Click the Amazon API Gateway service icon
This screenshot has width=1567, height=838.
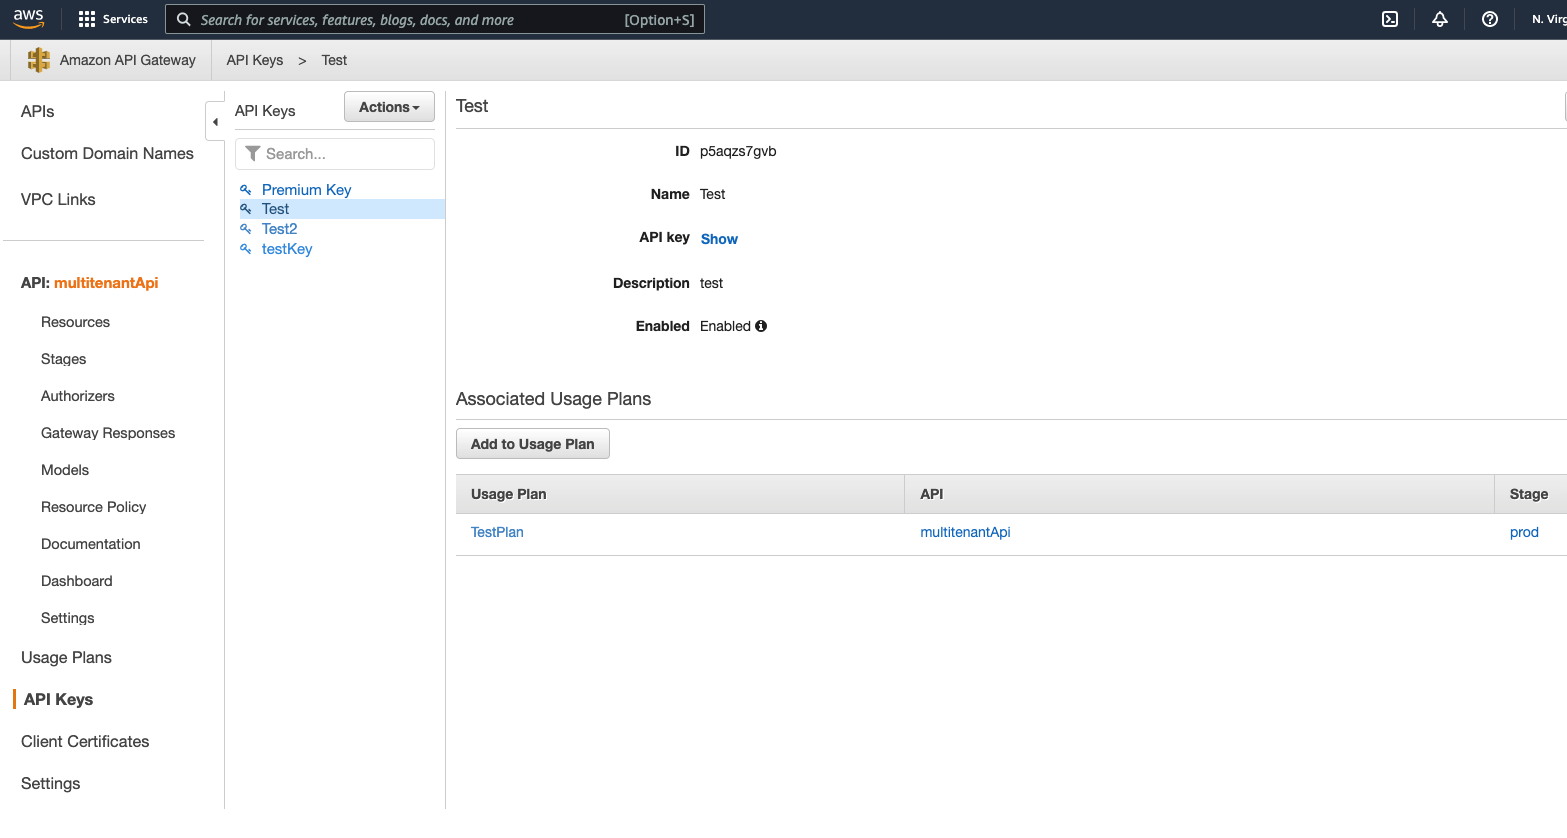pos(38,60)
